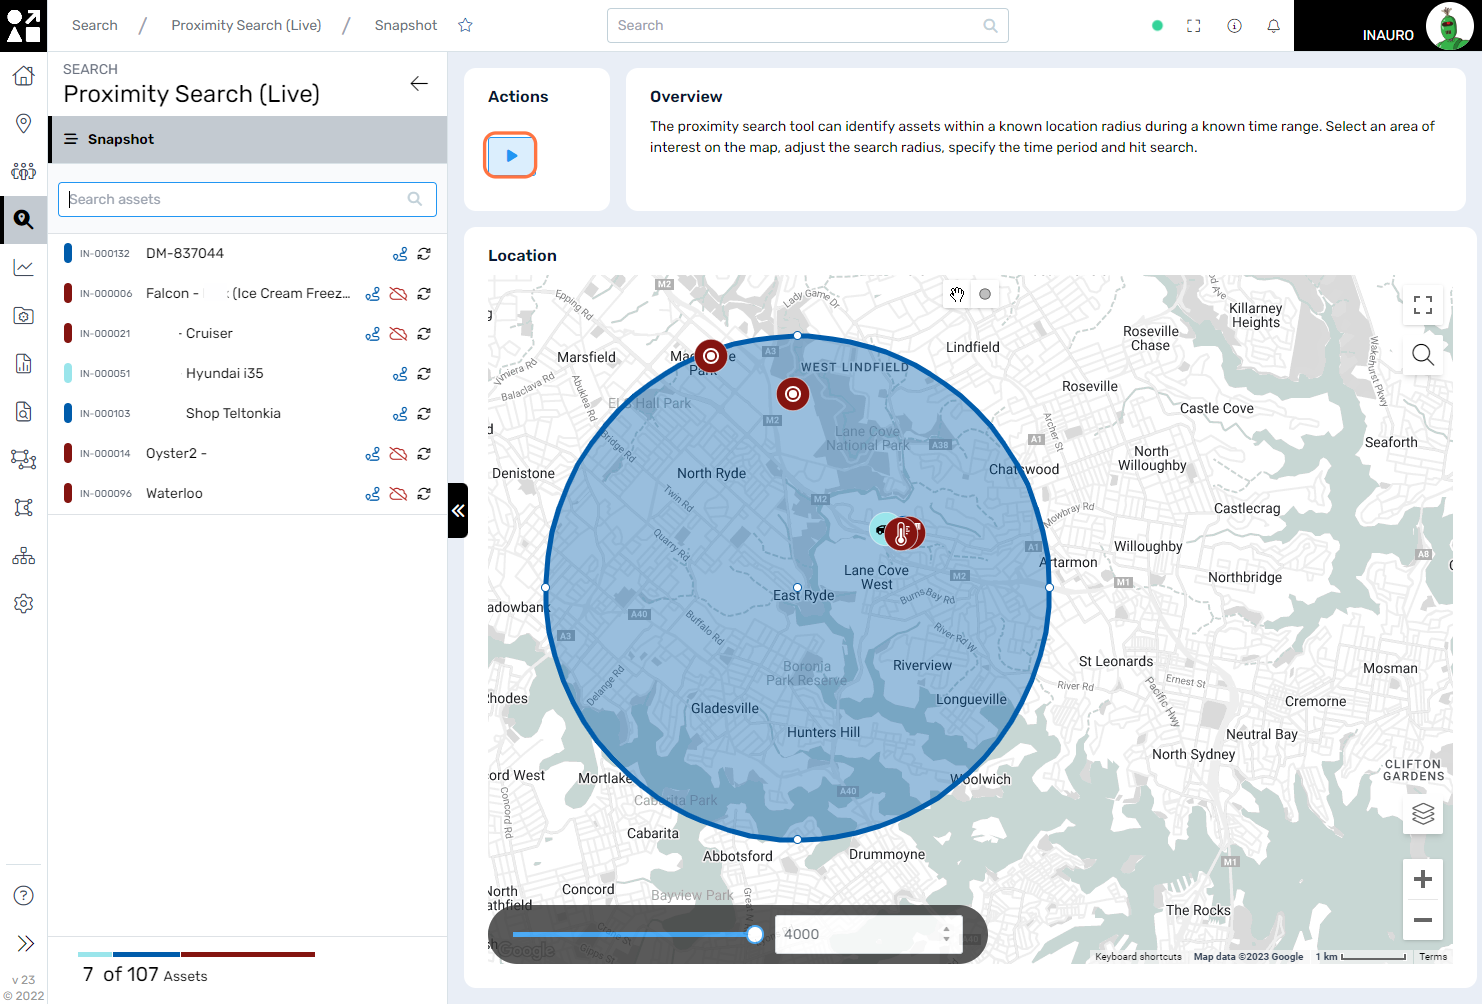
Task: Refresh the Hyundai i35 row
Action: tap(424, 374)
